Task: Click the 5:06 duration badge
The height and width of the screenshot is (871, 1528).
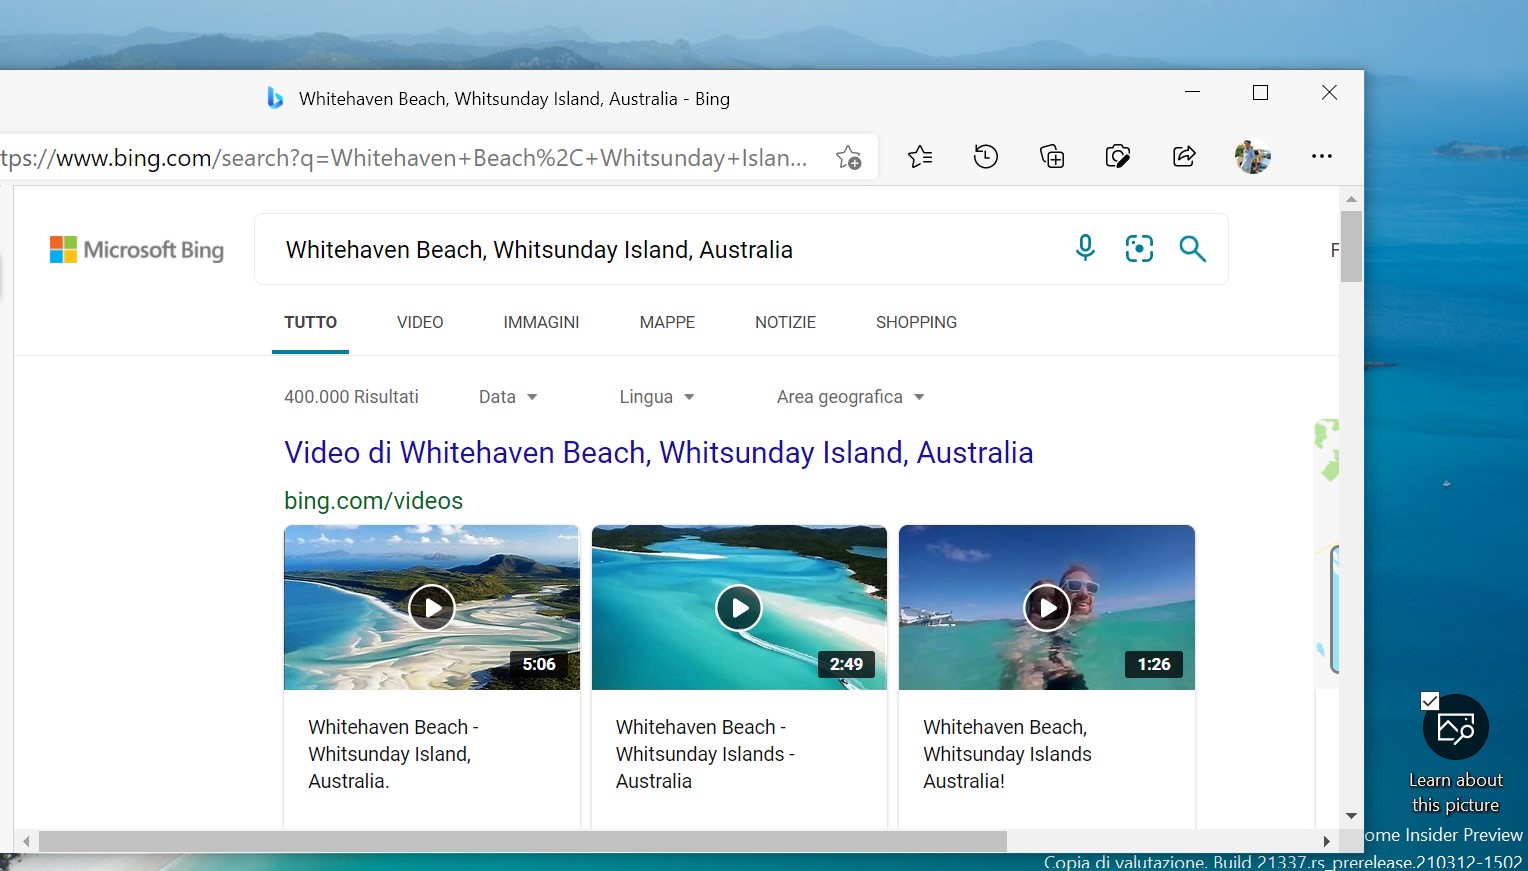Action: pyautogui.click(x=539, y=664)
